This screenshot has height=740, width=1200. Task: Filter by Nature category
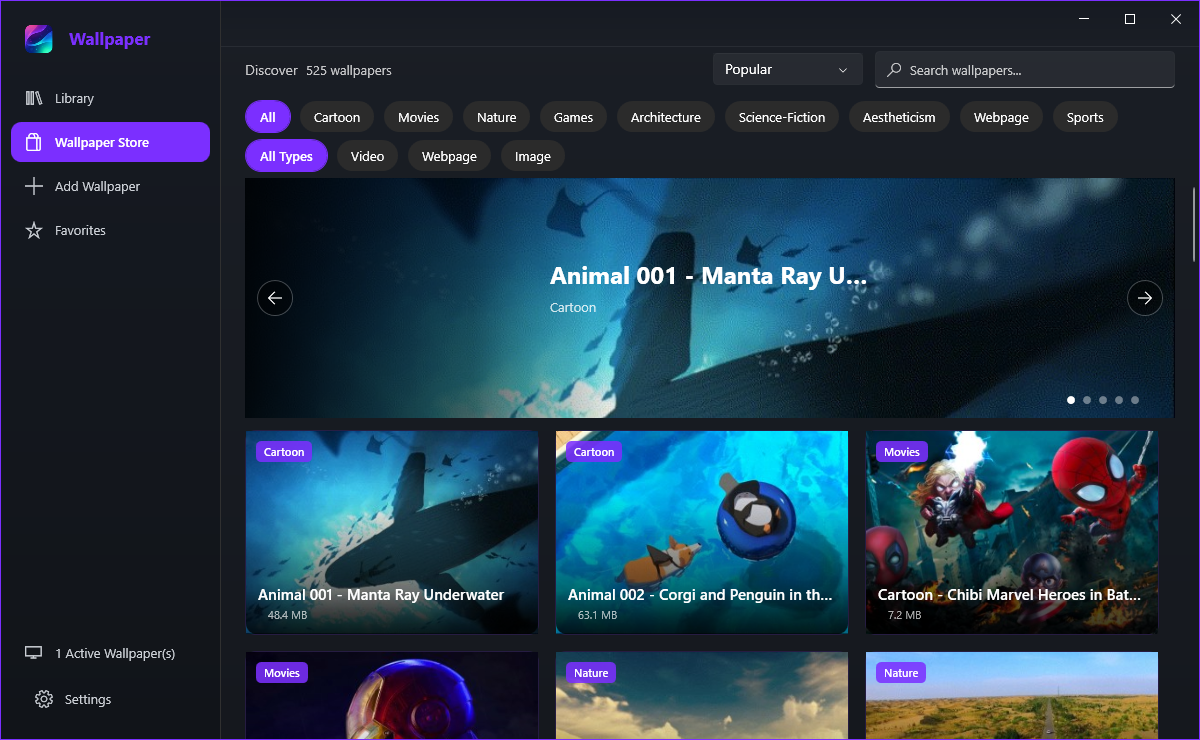point(497,117)
